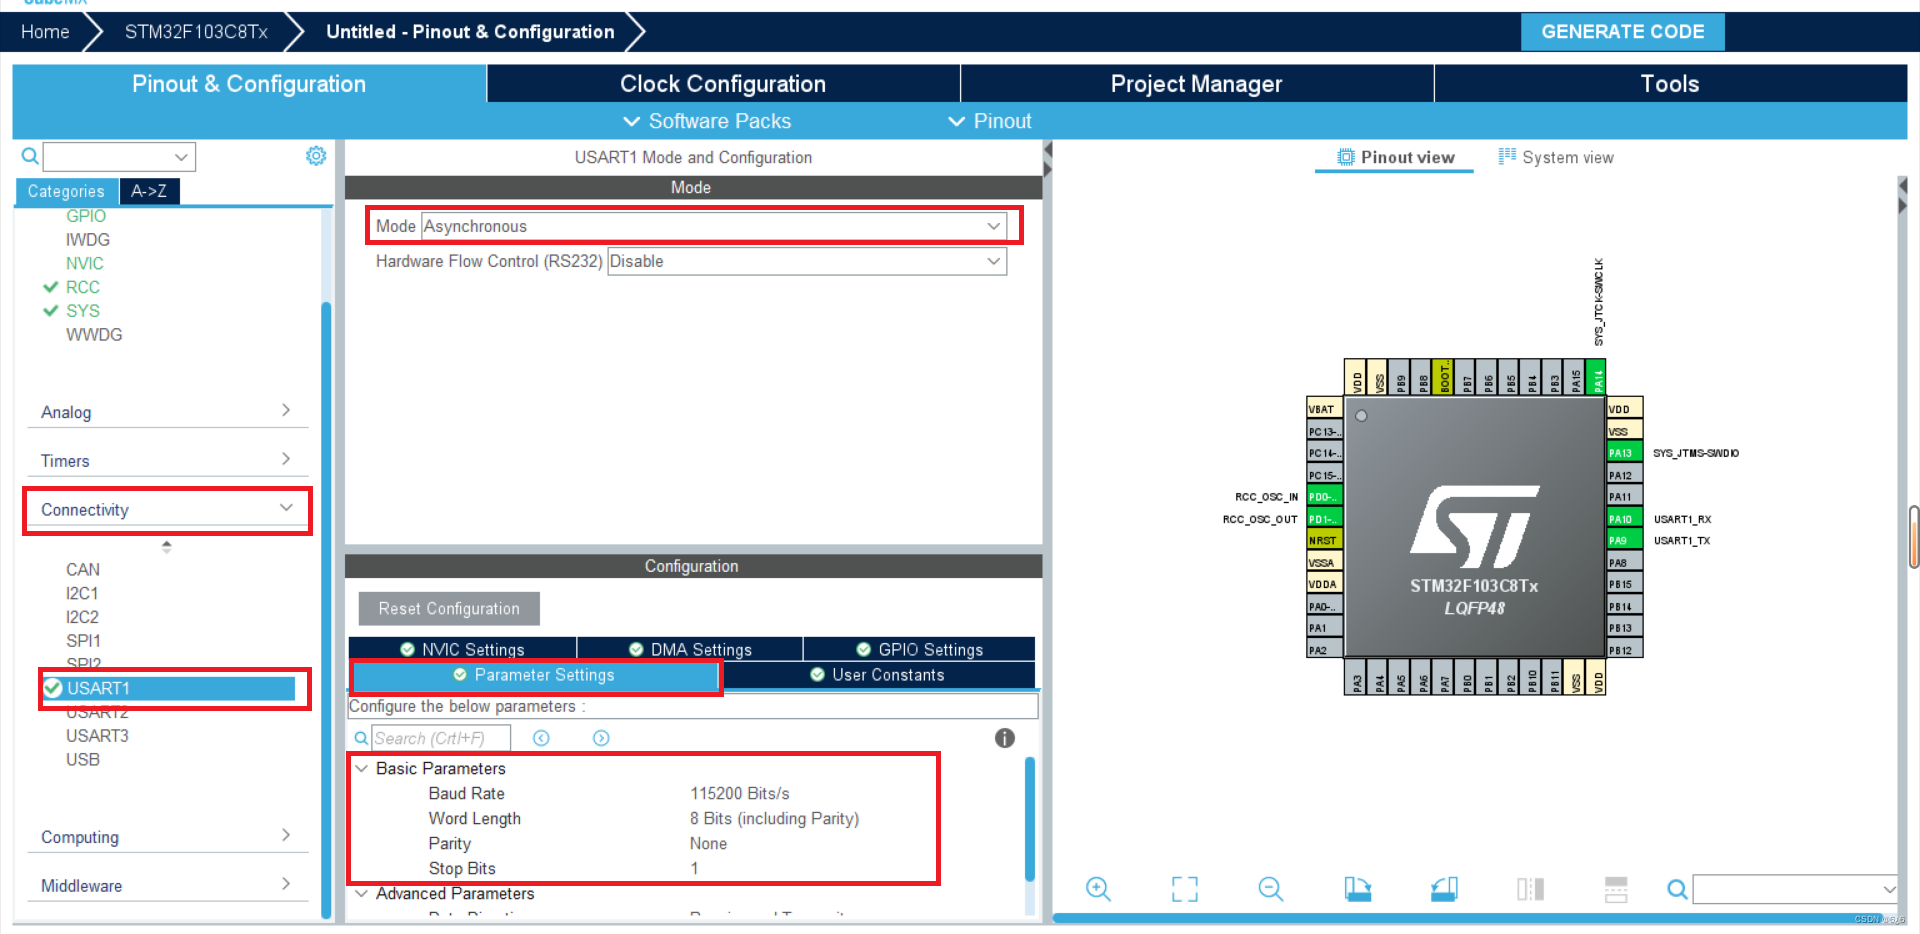Switch to Tools tab

(x=1670, y=84)
